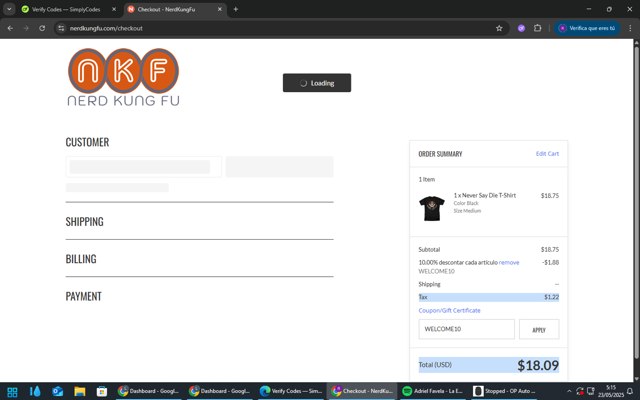Image resolution: width=640 pixels, height=400 pixels.
Task: Click the Tax $1.22 value
Action: click(551, 297)
